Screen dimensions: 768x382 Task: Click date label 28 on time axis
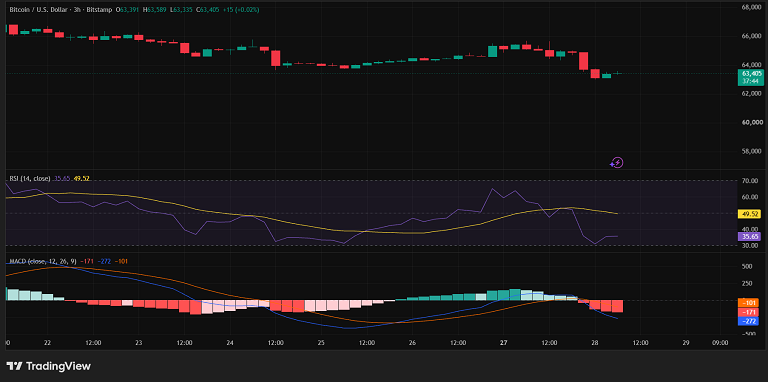[x=595, y=343]
